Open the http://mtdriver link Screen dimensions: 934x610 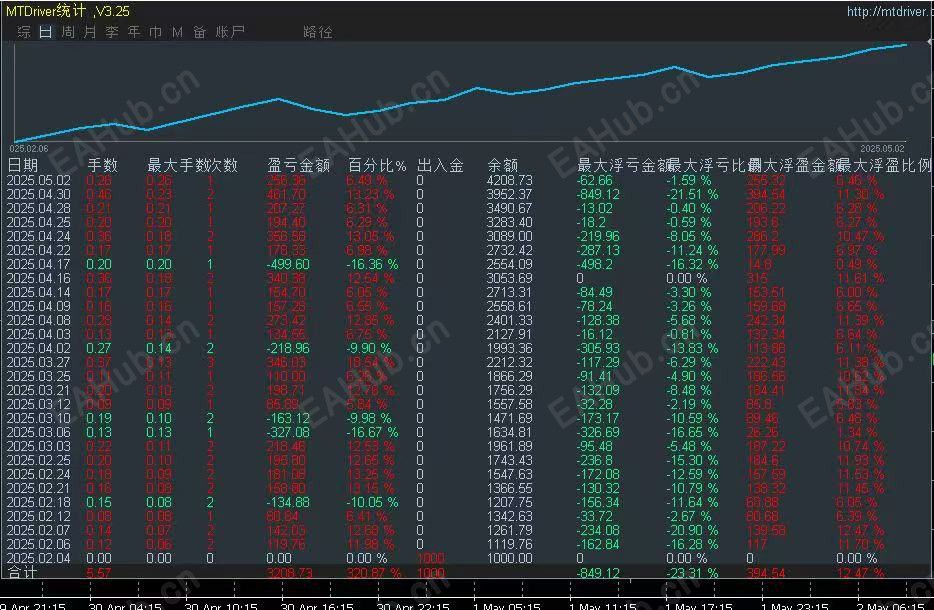tap(890, 11)
